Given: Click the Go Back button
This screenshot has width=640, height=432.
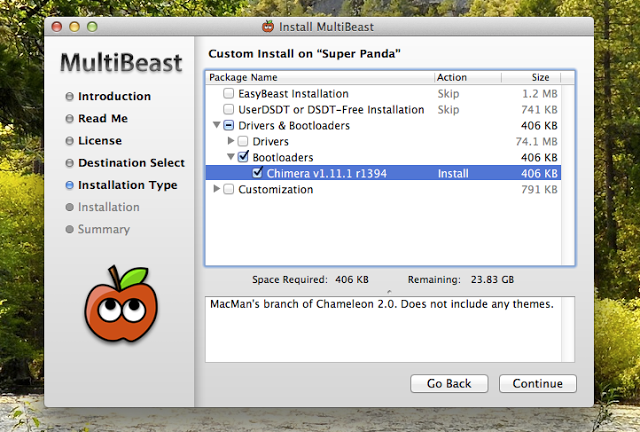Looking at the screenshot, I should [449, 383].
